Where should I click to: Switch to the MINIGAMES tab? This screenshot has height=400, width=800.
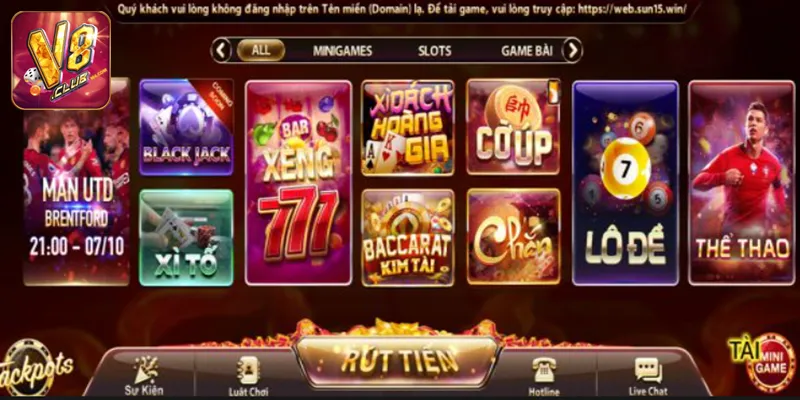(x=342, y=51)
